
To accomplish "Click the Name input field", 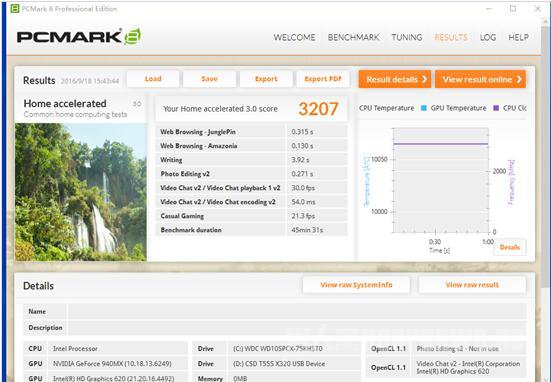I will (x=297, y=311).
